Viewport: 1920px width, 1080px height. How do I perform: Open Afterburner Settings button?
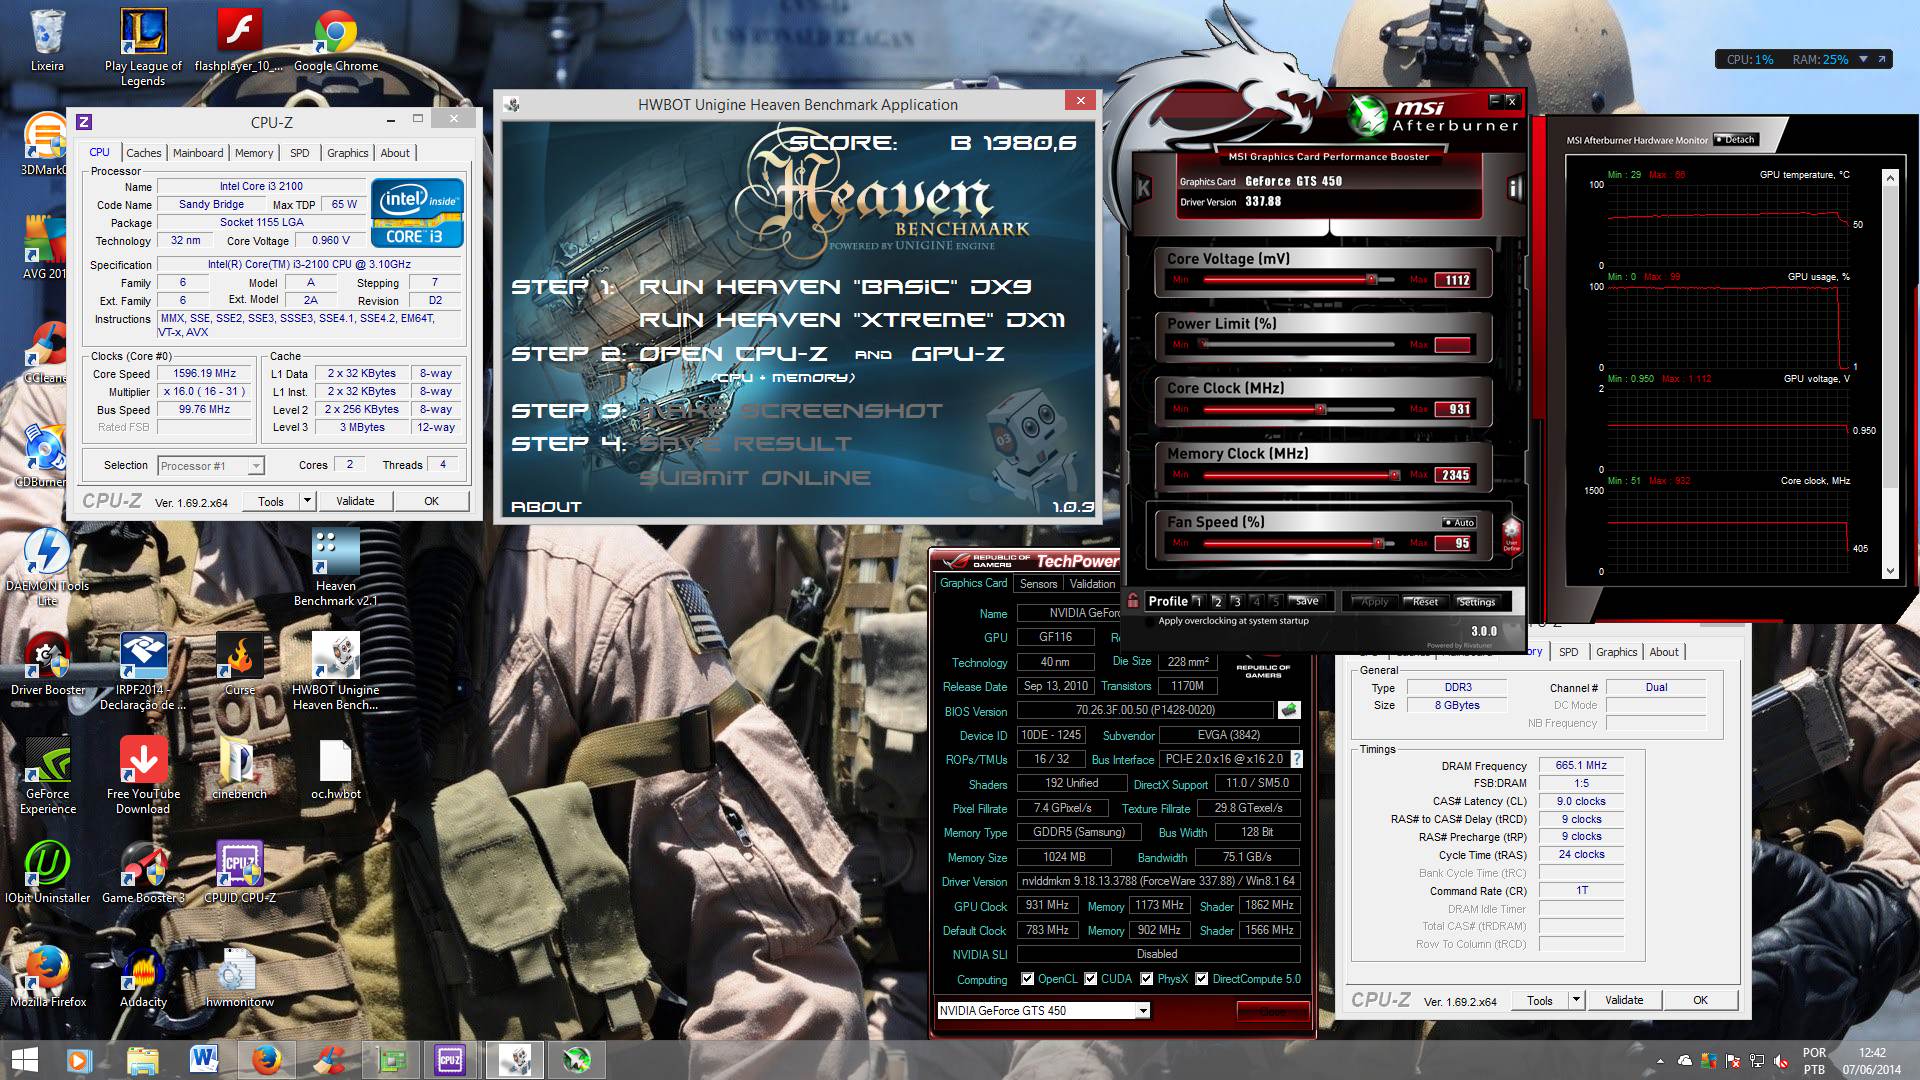[1477, 602]
